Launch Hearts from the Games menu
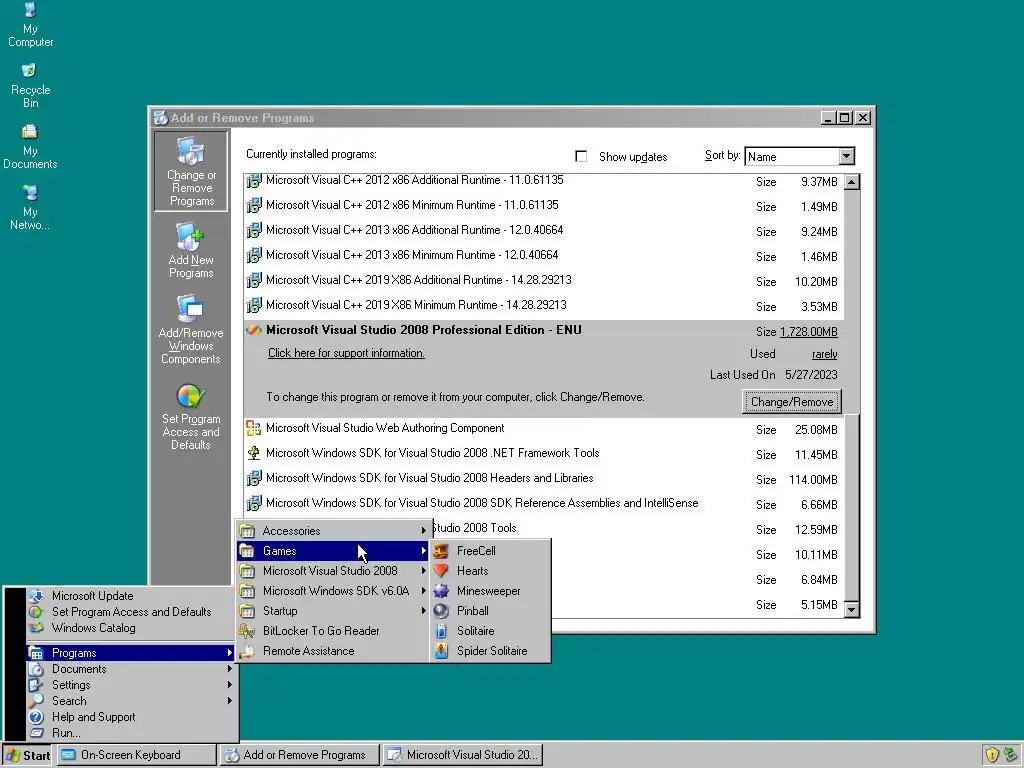1024x768 pixels. pyautogui.click(x=490, y=571)
